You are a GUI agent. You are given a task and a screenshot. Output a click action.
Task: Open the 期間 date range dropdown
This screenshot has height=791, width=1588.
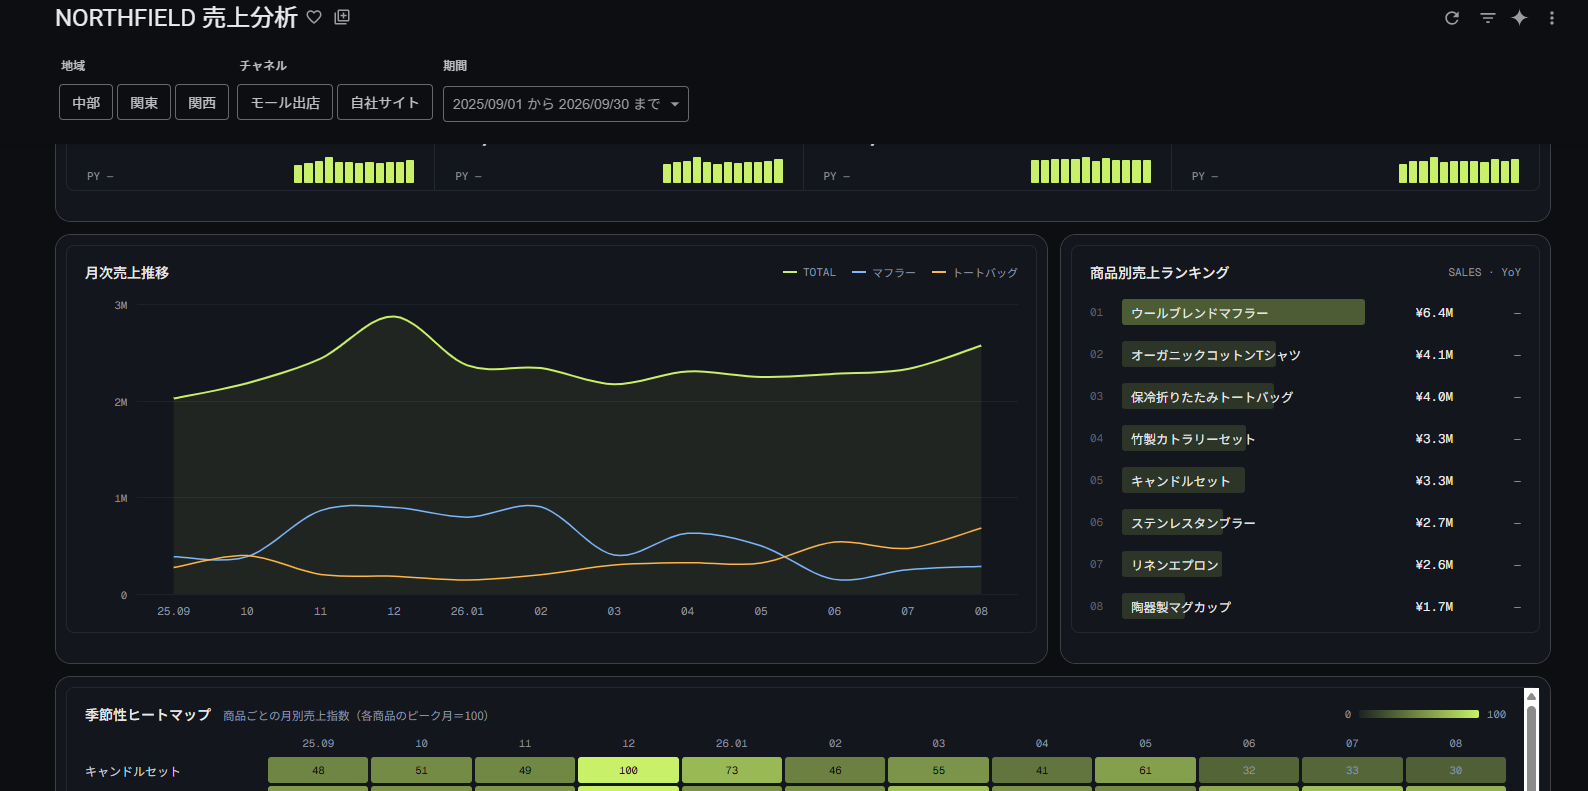coord(566,104)
